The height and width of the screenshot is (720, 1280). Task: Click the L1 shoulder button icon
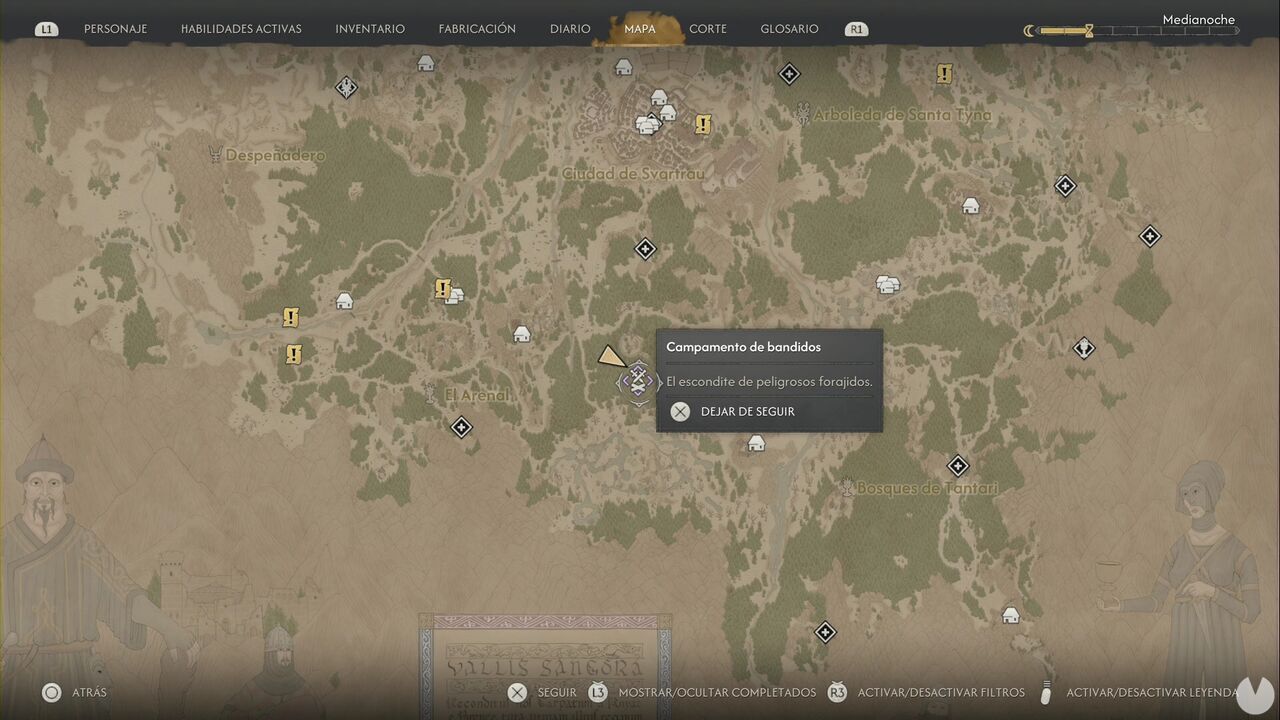point(46,29)
